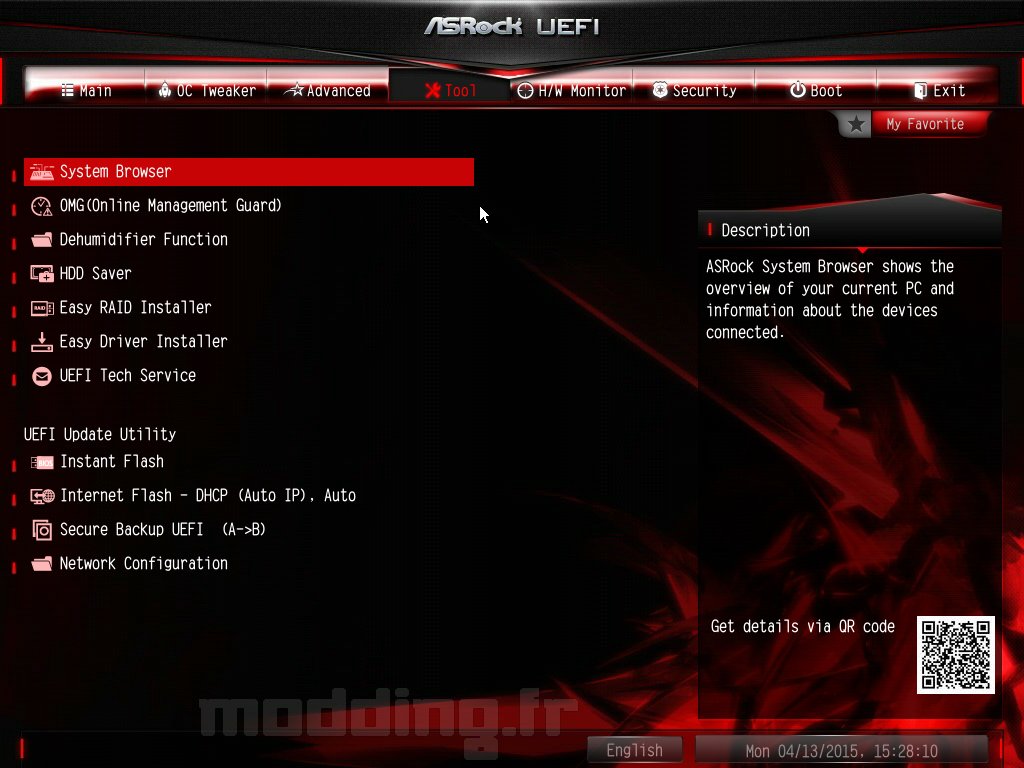
Task: Click the QR code image
Action: pyautogui.click(x=955, y=654)
